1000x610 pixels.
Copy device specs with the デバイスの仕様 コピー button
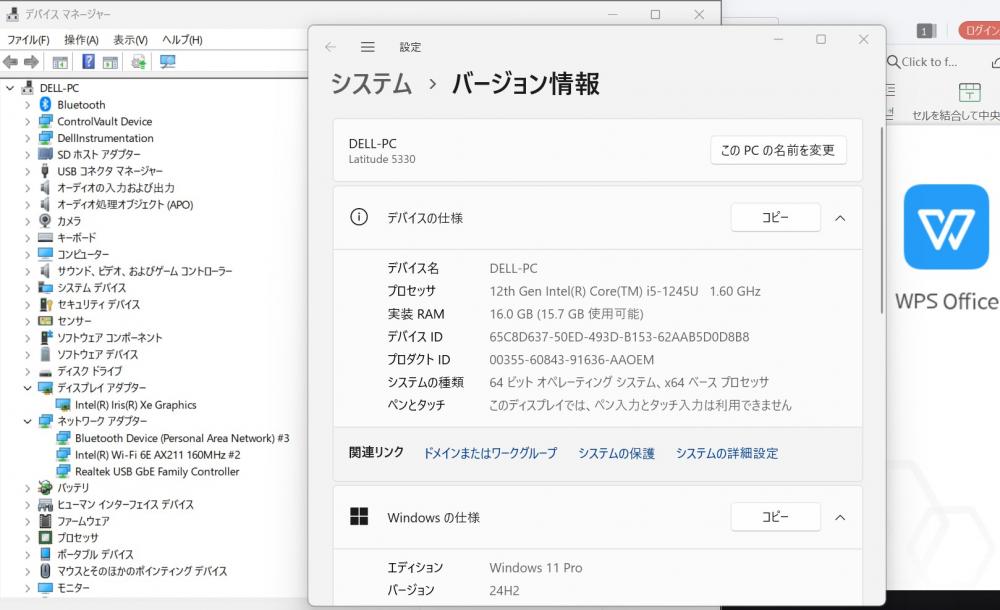coord(776,218)
